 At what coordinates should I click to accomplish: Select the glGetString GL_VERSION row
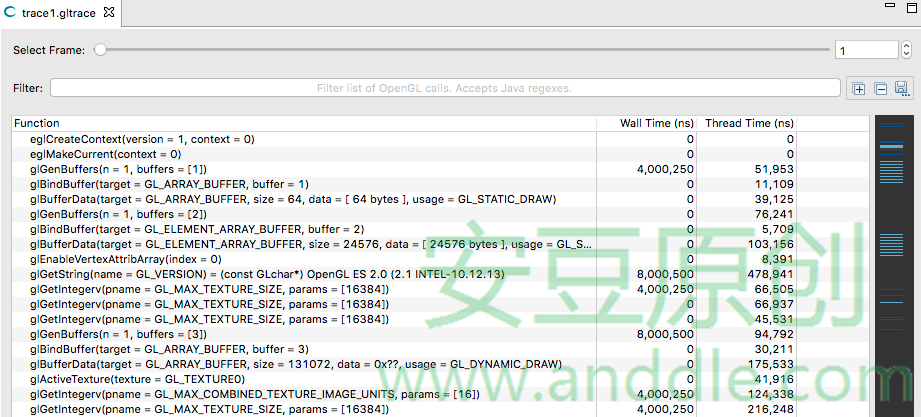(440, 274)
